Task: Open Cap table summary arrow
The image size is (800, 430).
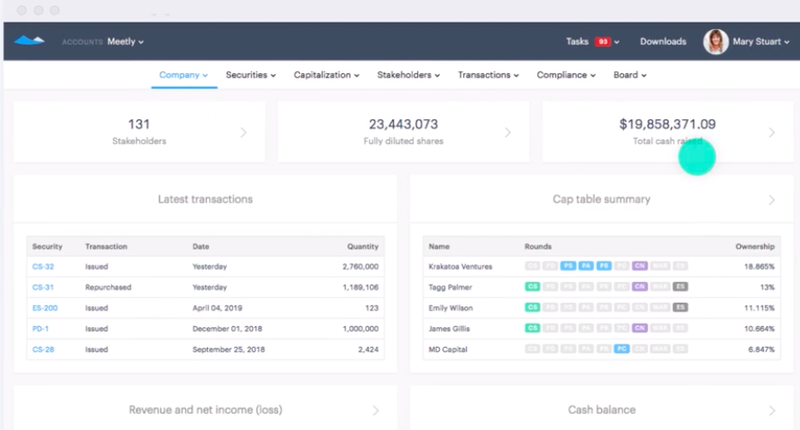Action: (771, 200)
